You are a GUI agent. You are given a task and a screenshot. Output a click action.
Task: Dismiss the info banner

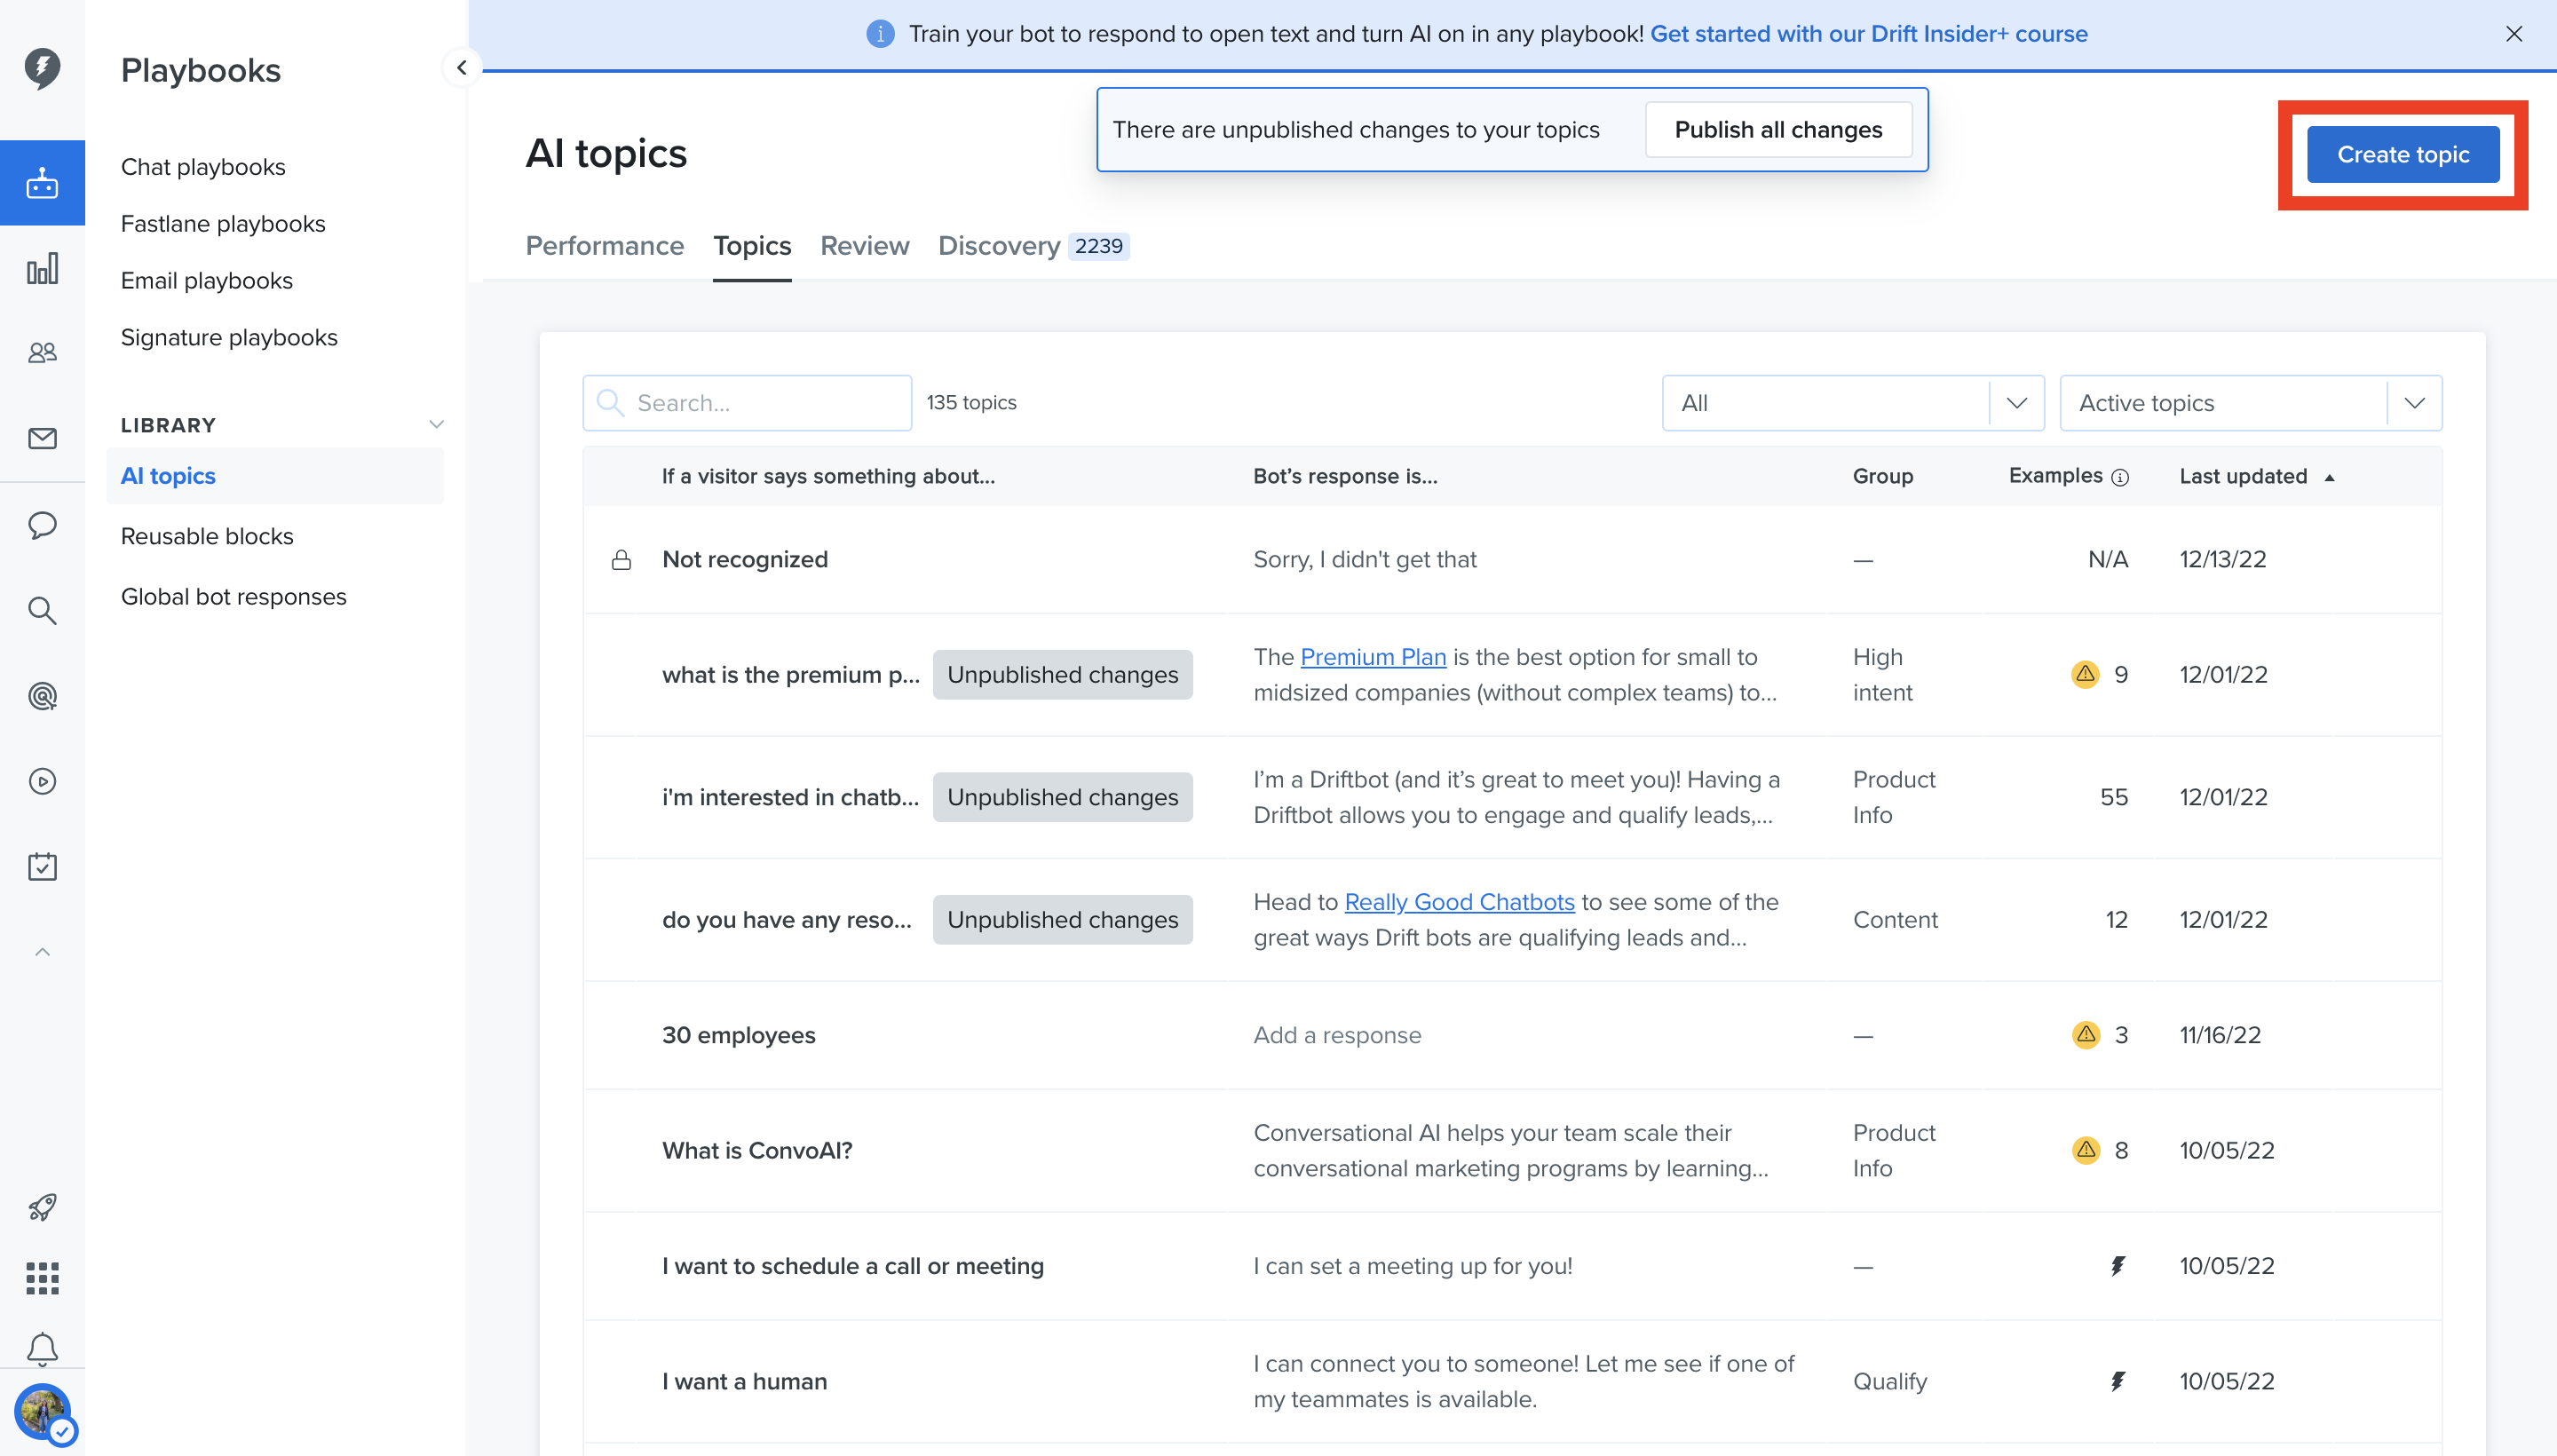[x=2513, y=34]
